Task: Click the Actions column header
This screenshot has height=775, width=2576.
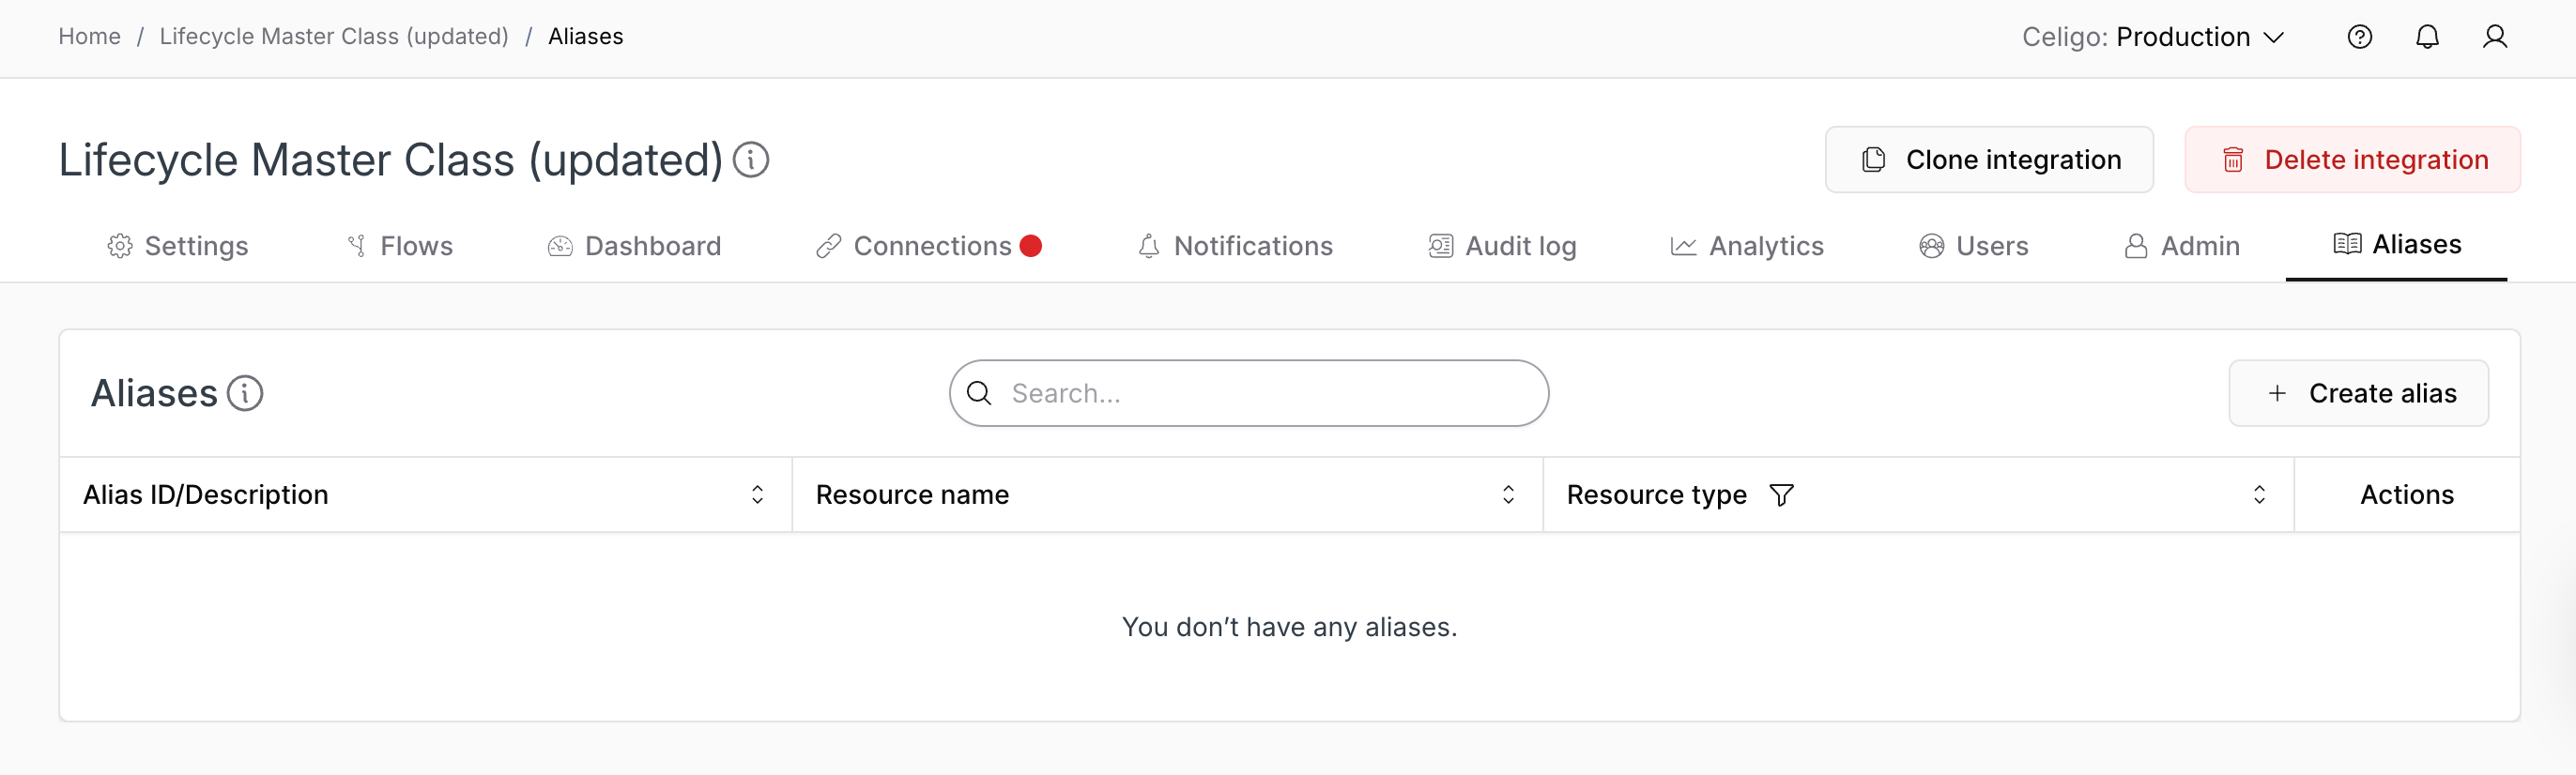Action: pos(2406,495)
